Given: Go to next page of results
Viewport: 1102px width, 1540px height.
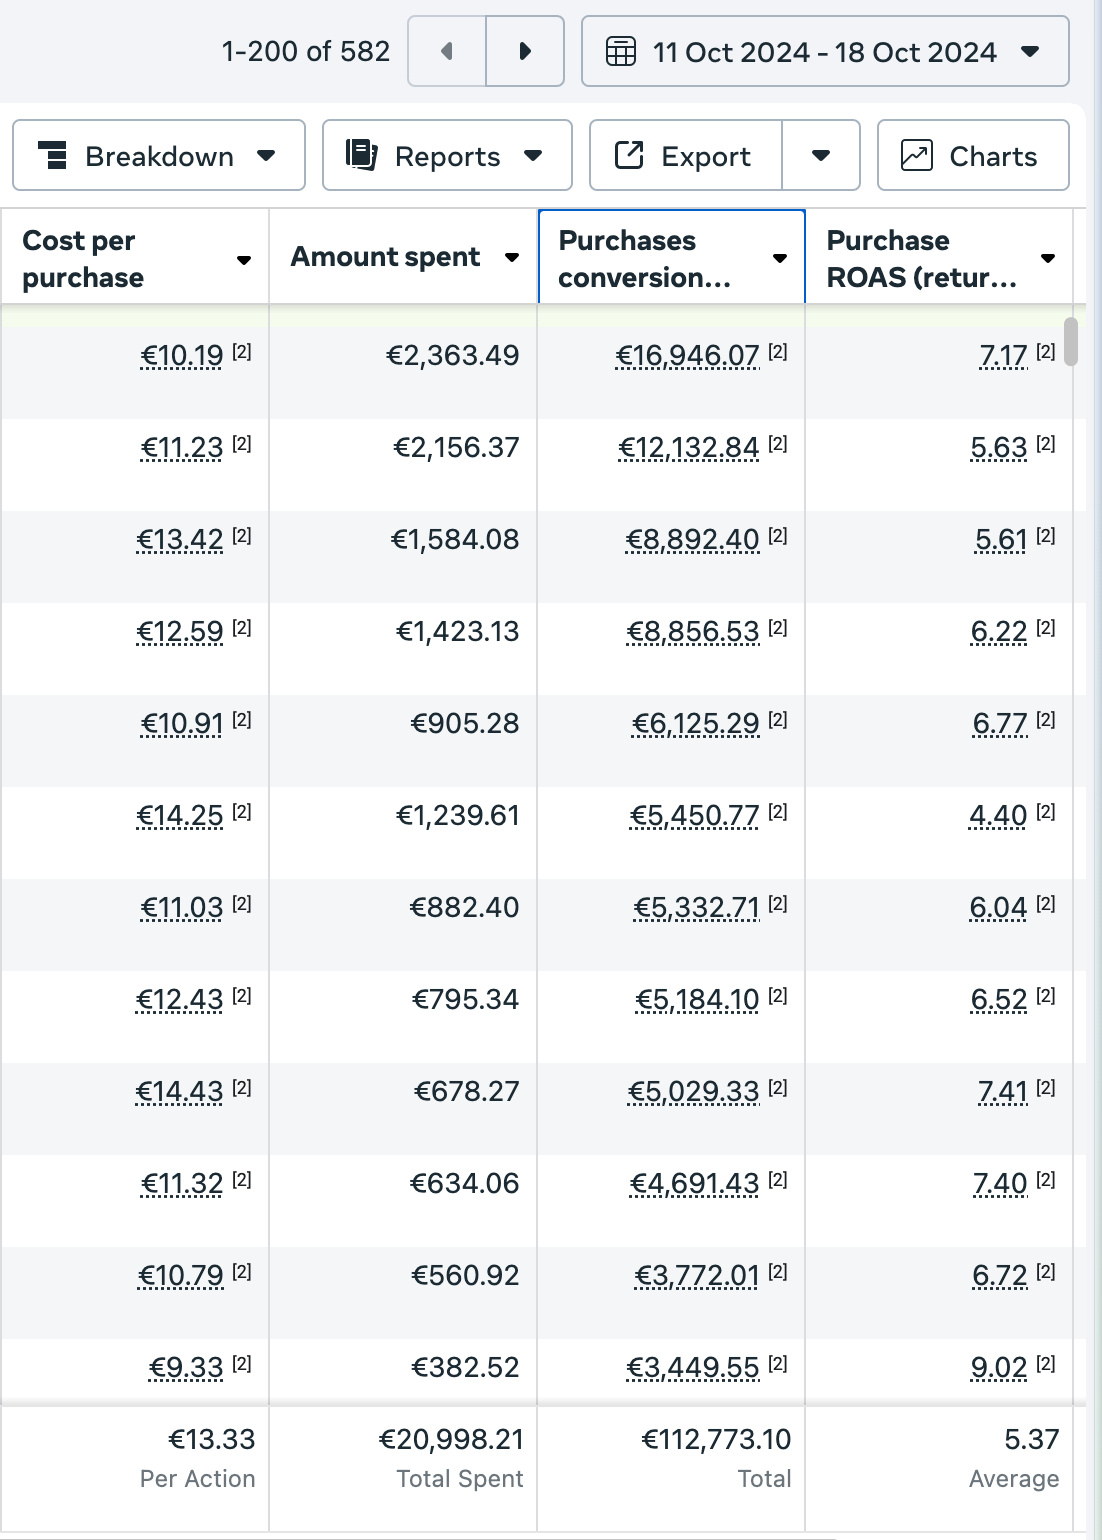Looking at the screenshot, I should pos(525,51).
